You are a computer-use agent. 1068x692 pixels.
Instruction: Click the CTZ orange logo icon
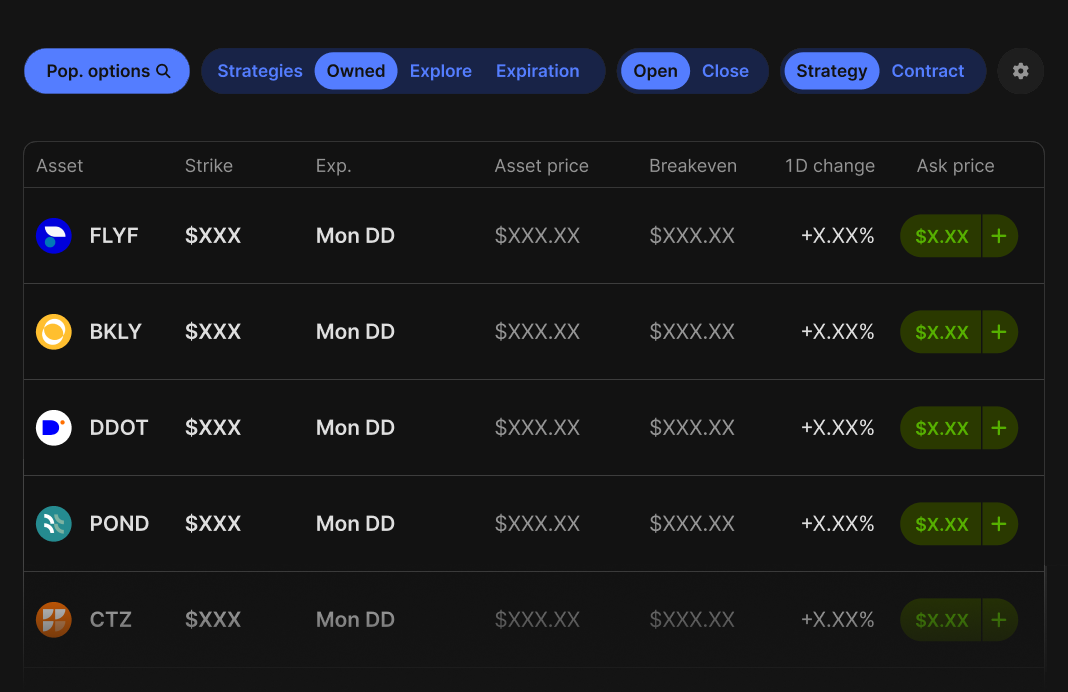[54, 620]
